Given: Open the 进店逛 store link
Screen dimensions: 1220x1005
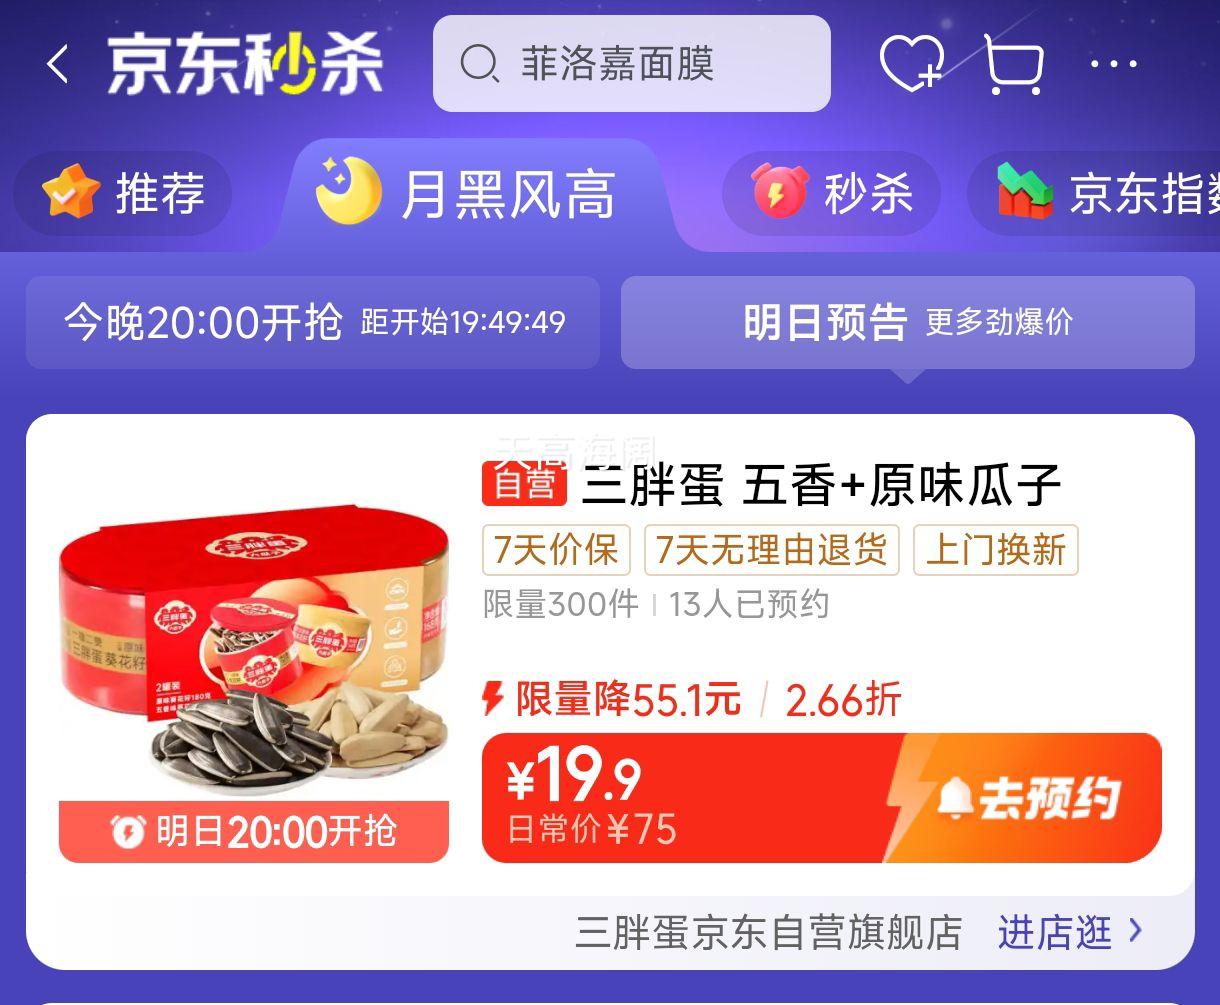Looking at the screenshot, I should 1054,932.
